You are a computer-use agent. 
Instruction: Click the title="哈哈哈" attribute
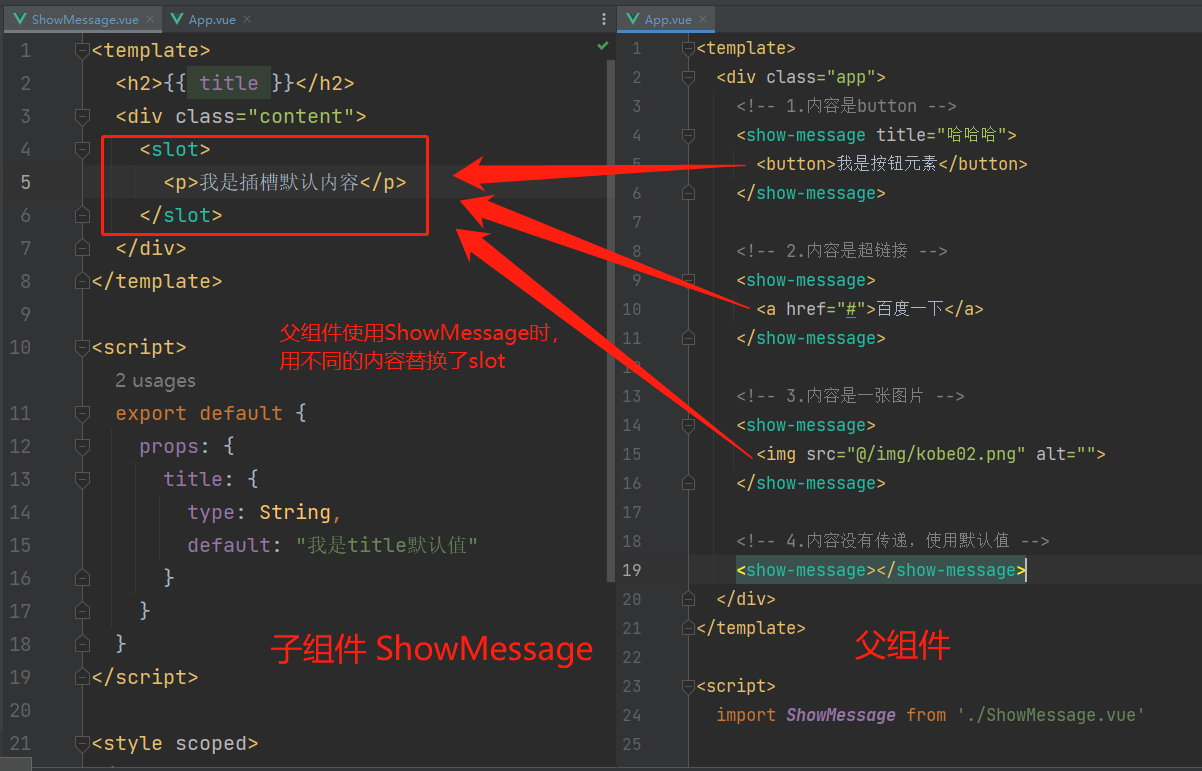(942, 135)
